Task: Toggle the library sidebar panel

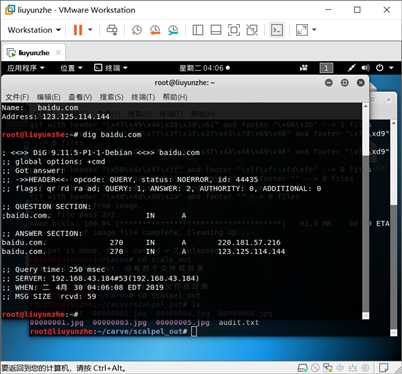Action: (x=198, y=30)
